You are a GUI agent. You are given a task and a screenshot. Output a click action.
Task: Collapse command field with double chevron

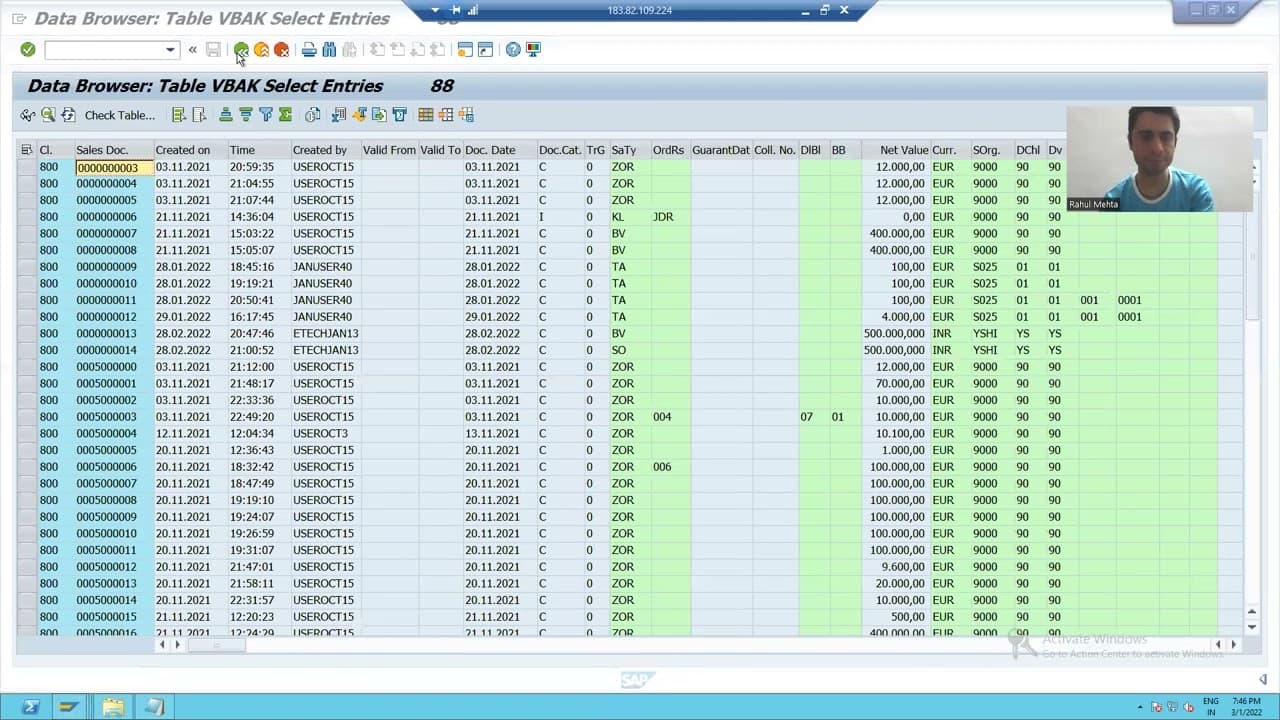[192, 49]
